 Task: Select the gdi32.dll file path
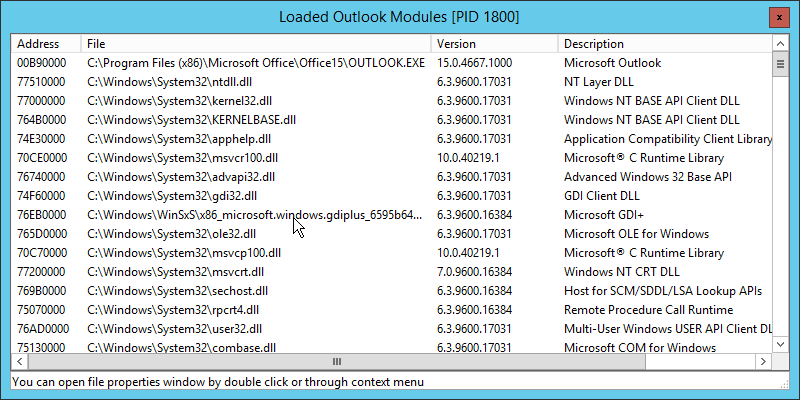172,196
